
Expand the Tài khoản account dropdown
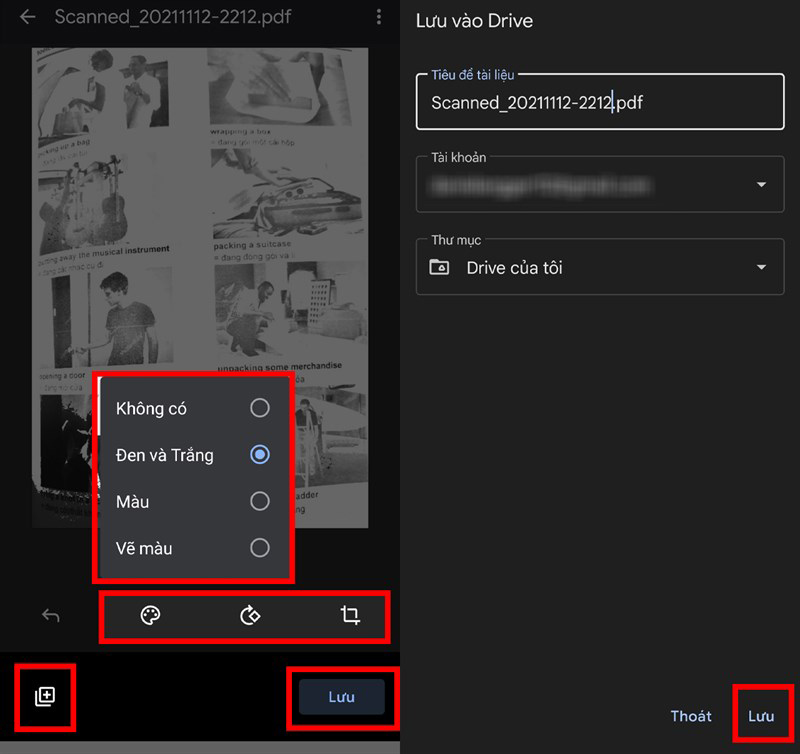point(761,185)
